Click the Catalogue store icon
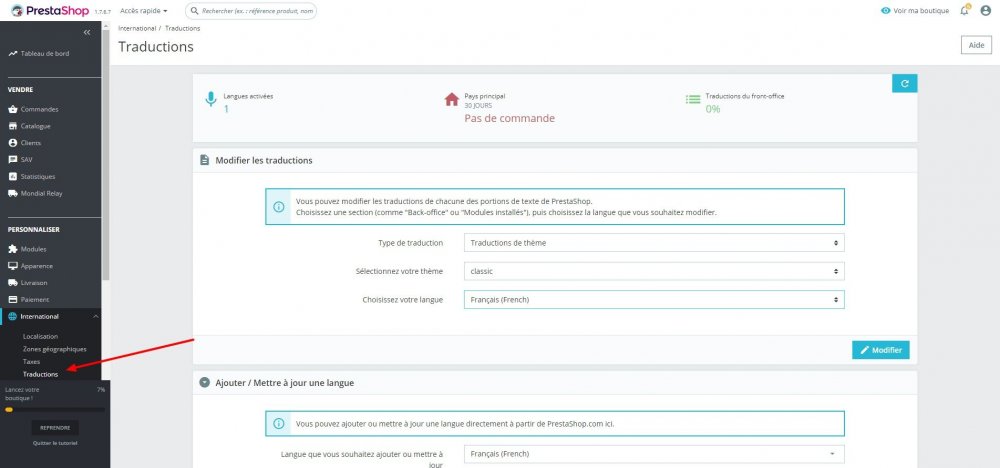Viewport: 1000px width, 468px height. pos(13,126)
